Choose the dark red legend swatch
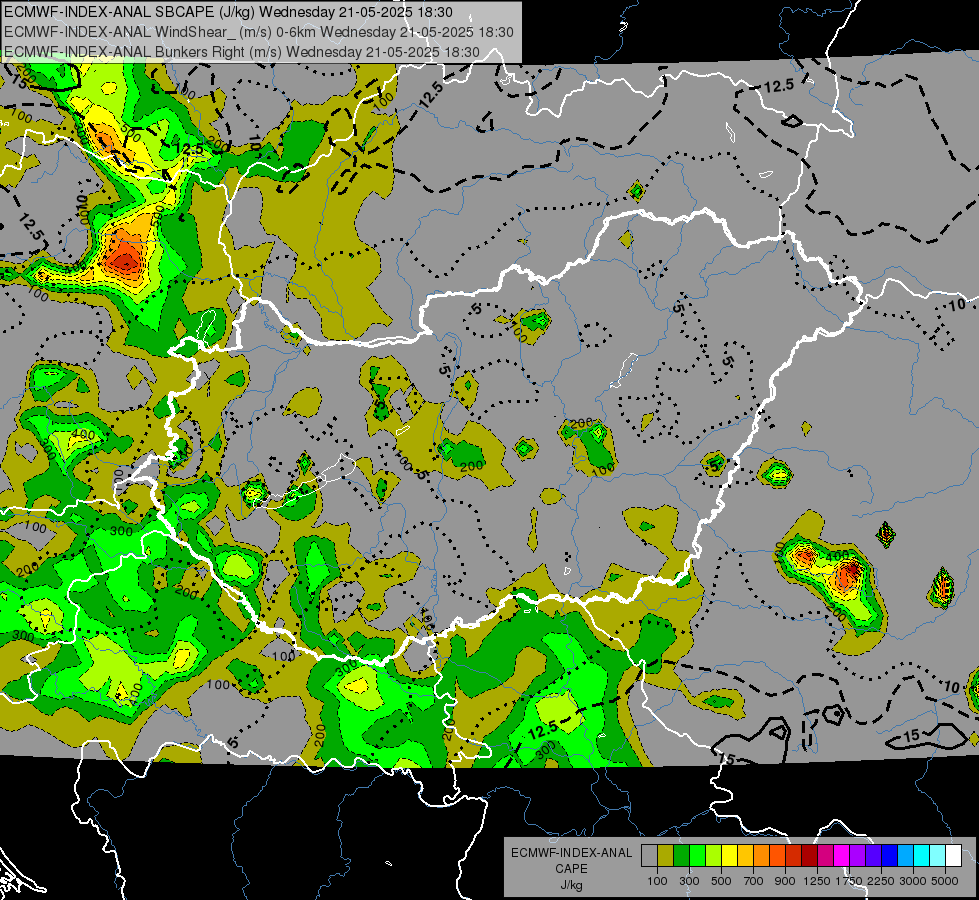This screenshot has height=900, width=979. tap(809, 856)
